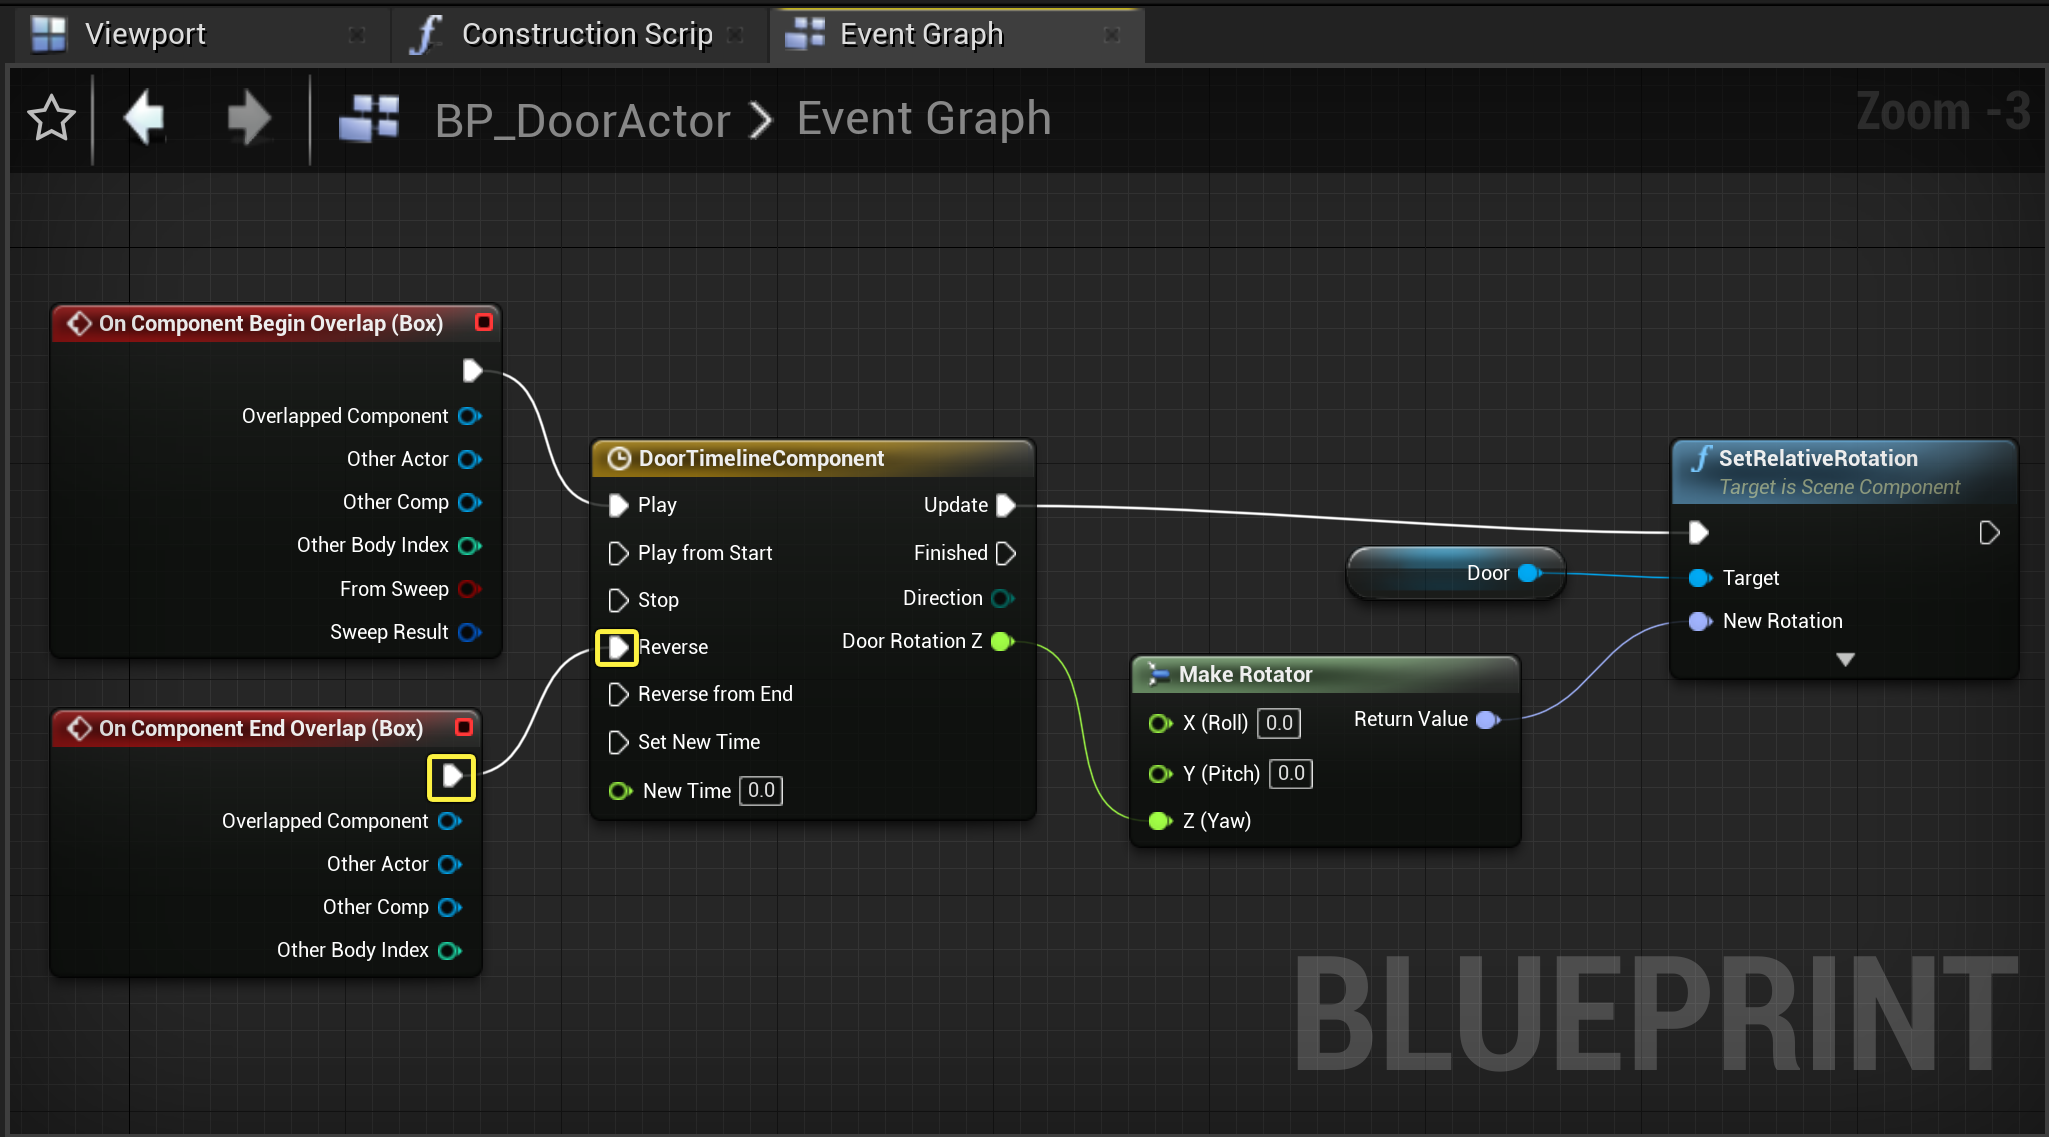Click the Return Value rotator color pin
This screenshot has height=1137, width=2049.
(x=1488, y=720)
